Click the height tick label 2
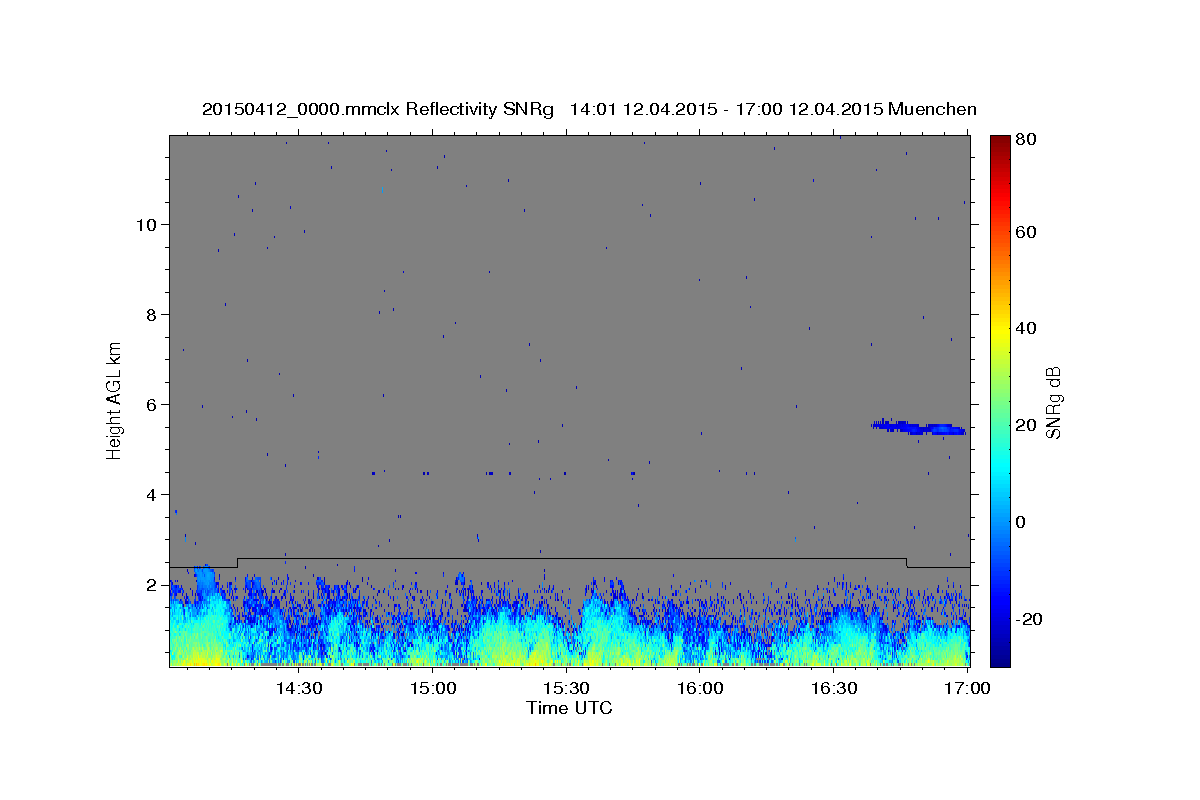The image size is (1200, 800). [x=151, y=584]
